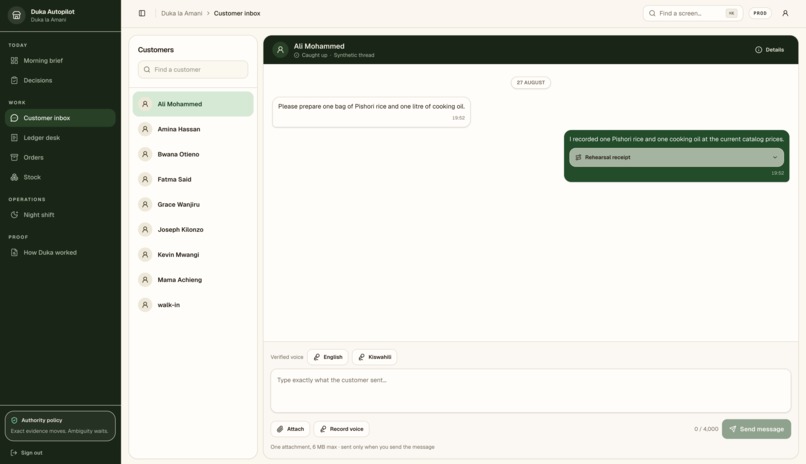Click Fatma Said's avatar icon
The image size is (806, 464).
[x=145, y=179]
